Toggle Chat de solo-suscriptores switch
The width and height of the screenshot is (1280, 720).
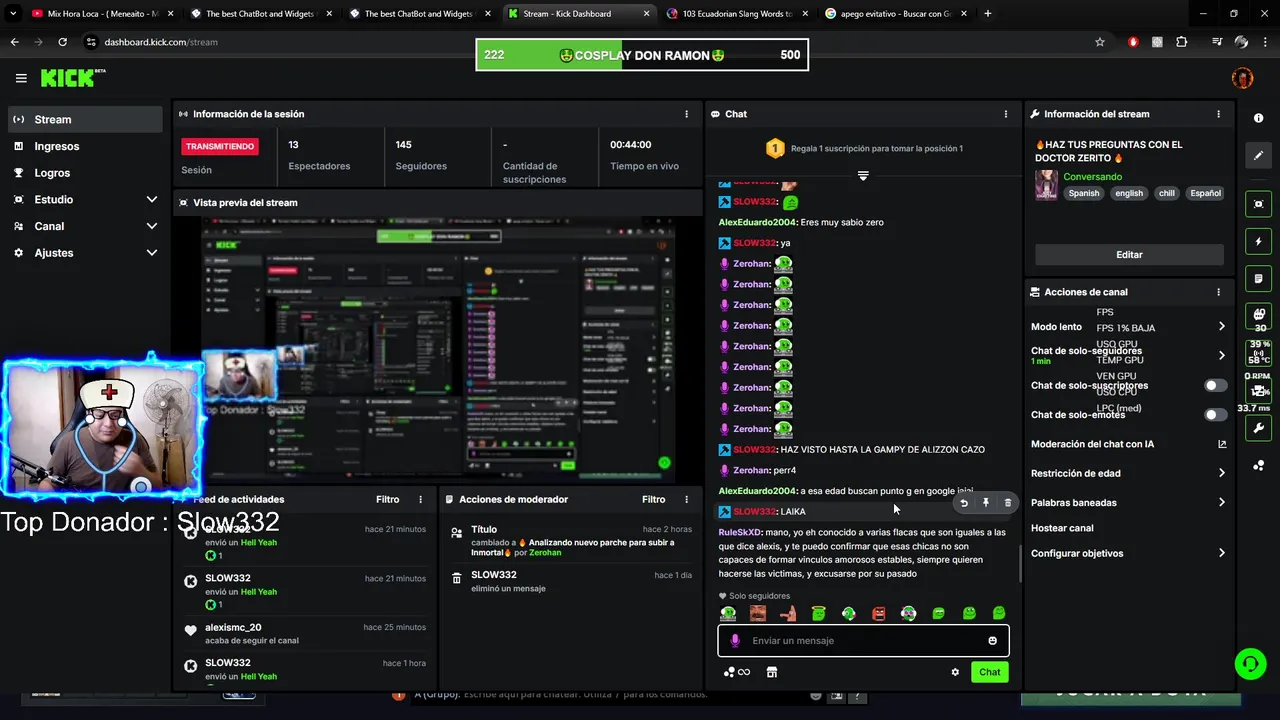(1215, 385)
